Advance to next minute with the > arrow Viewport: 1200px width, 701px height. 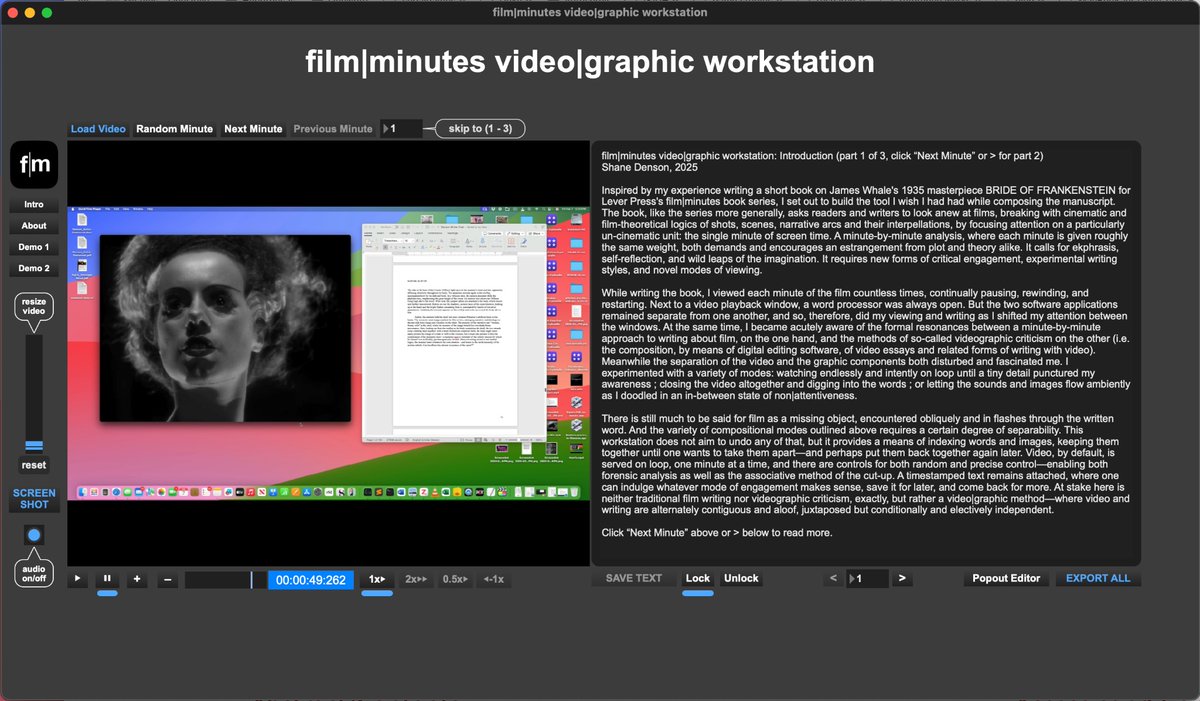click(902, 578)
